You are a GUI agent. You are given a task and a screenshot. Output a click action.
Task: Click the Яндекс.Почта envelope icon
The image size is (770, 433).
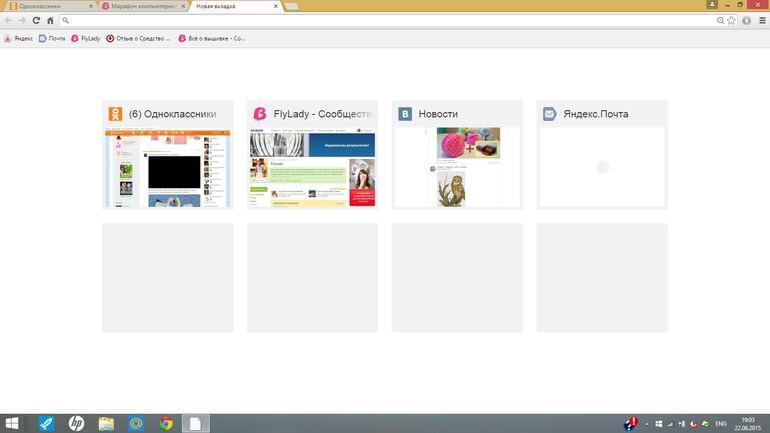[x=550, y=114]
